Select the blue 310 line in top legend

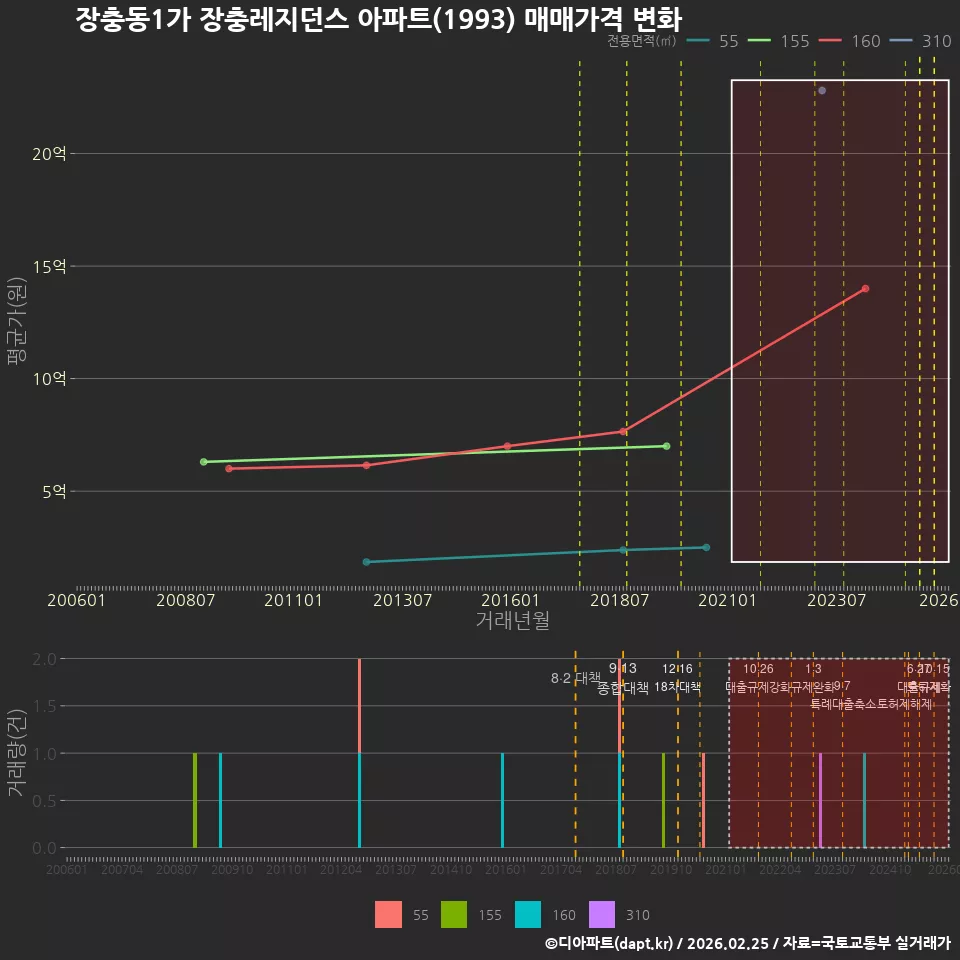coord(901,41)
